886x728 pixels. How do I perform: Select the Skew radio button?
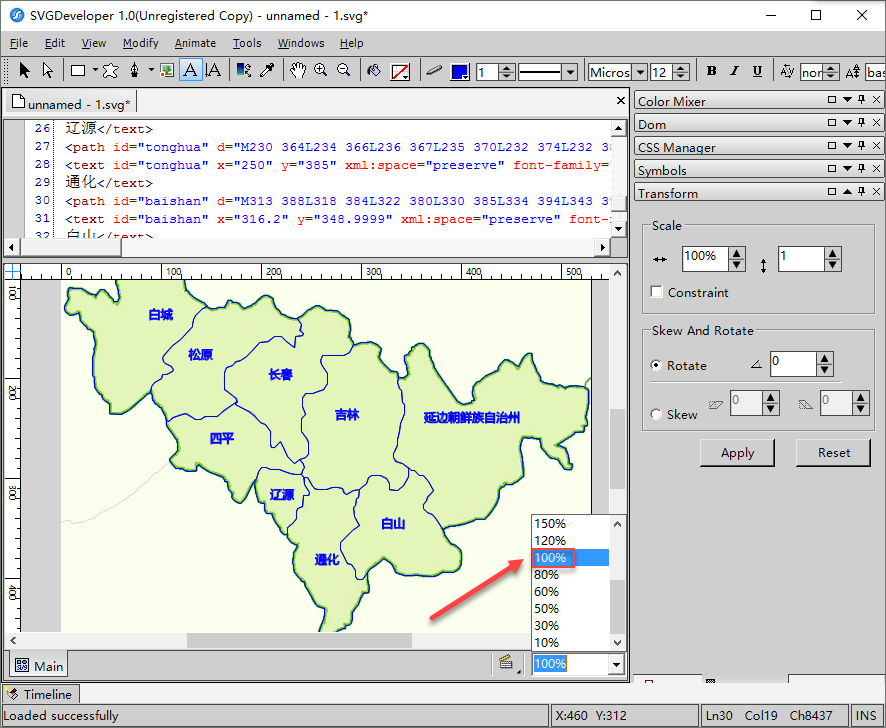pos(656,414)
